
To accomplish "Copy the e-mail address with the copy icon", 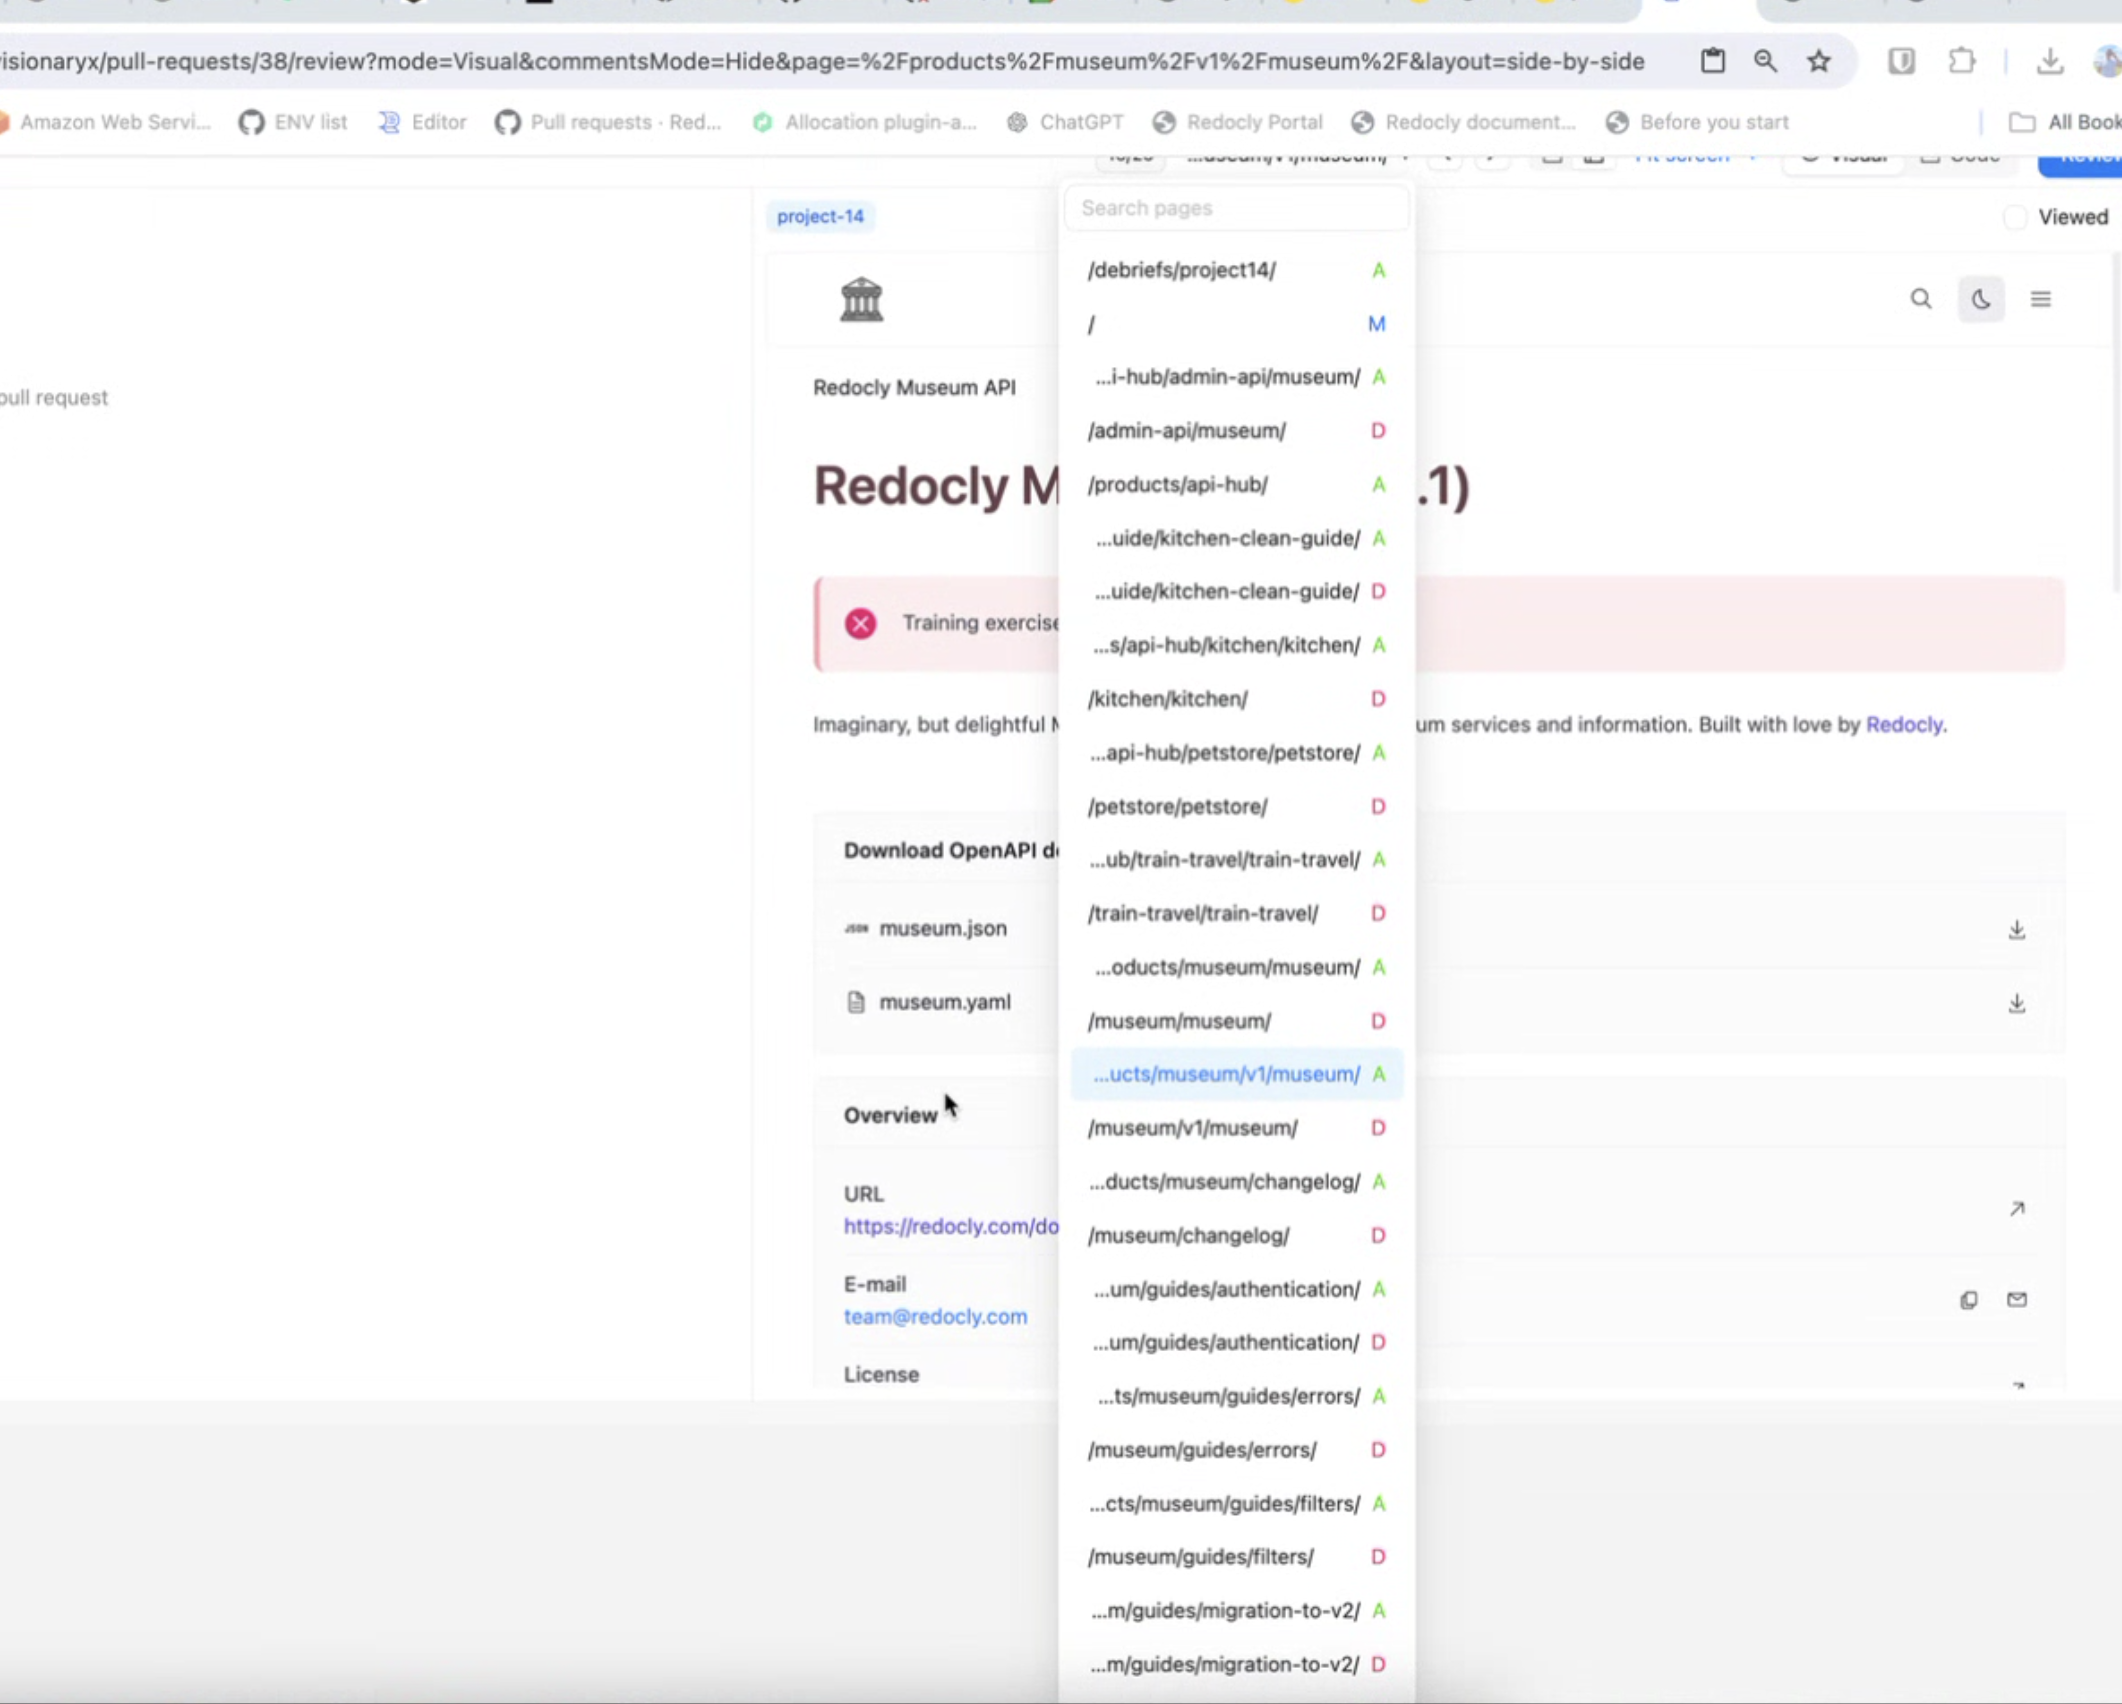I will (1968, 1300).
